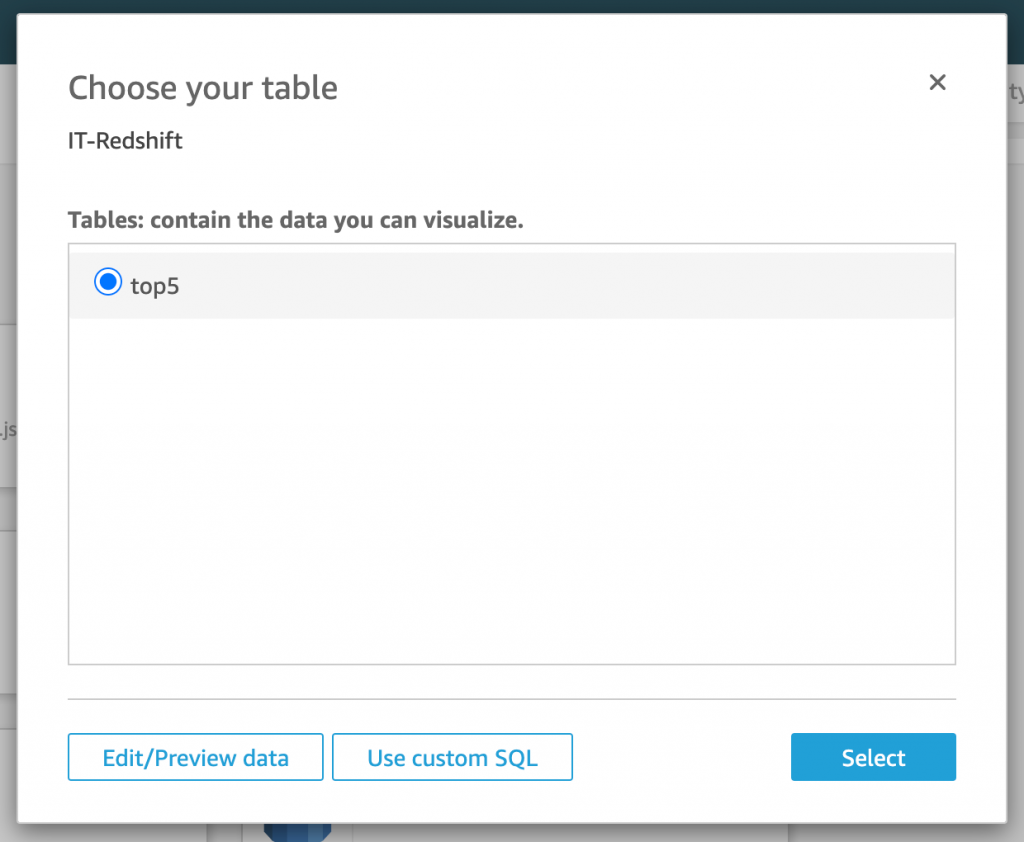
Task: Click the cut-off '.js' text at left edge
Action: click(x=8, y=431)
